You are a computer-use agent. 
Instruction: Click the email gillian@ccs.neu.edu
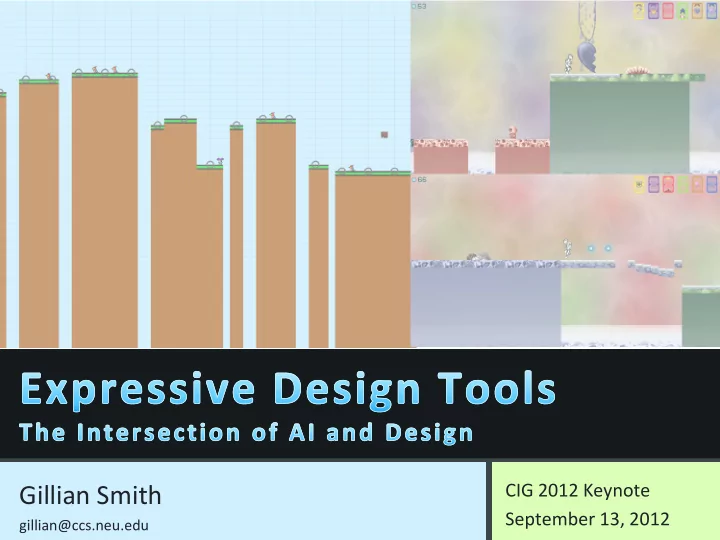(84, 525)
